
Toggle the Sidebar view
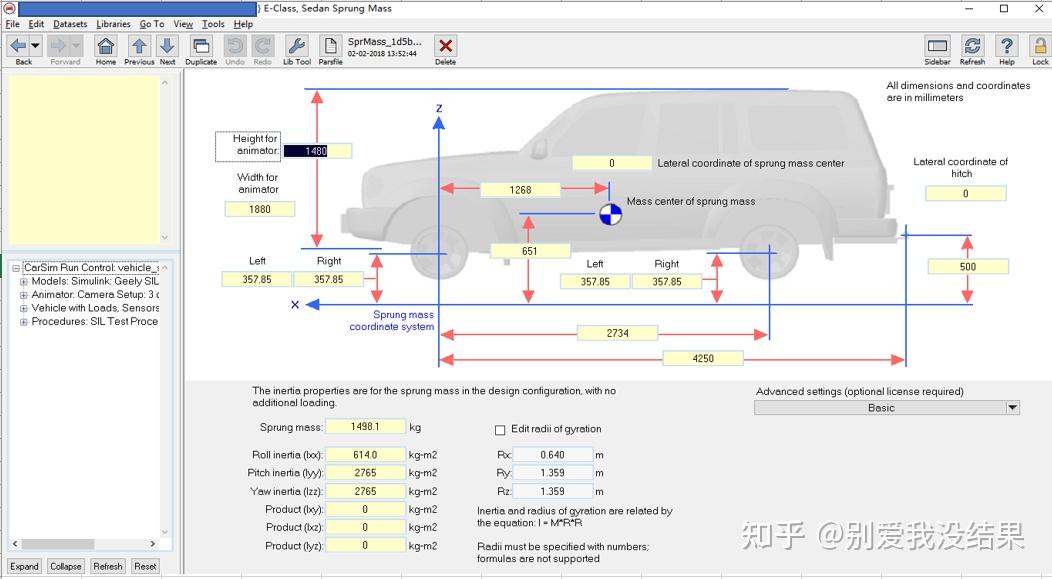[x=937, y=45]
